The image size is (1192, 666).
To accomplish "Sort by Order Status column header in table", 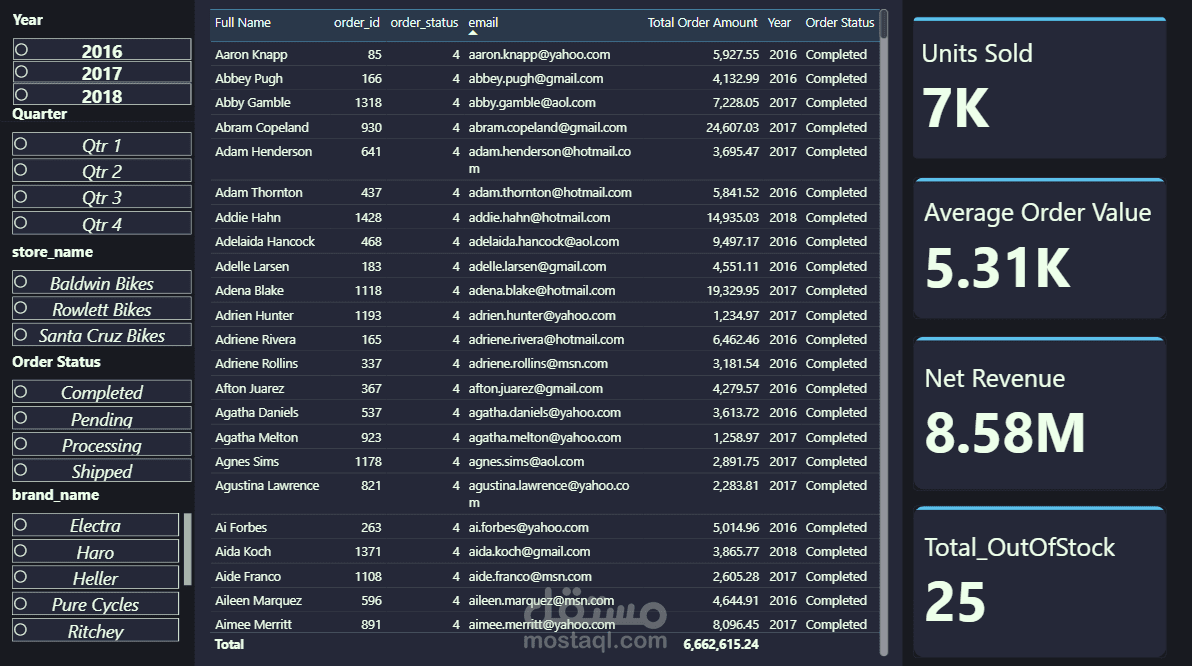I will 840,23.
